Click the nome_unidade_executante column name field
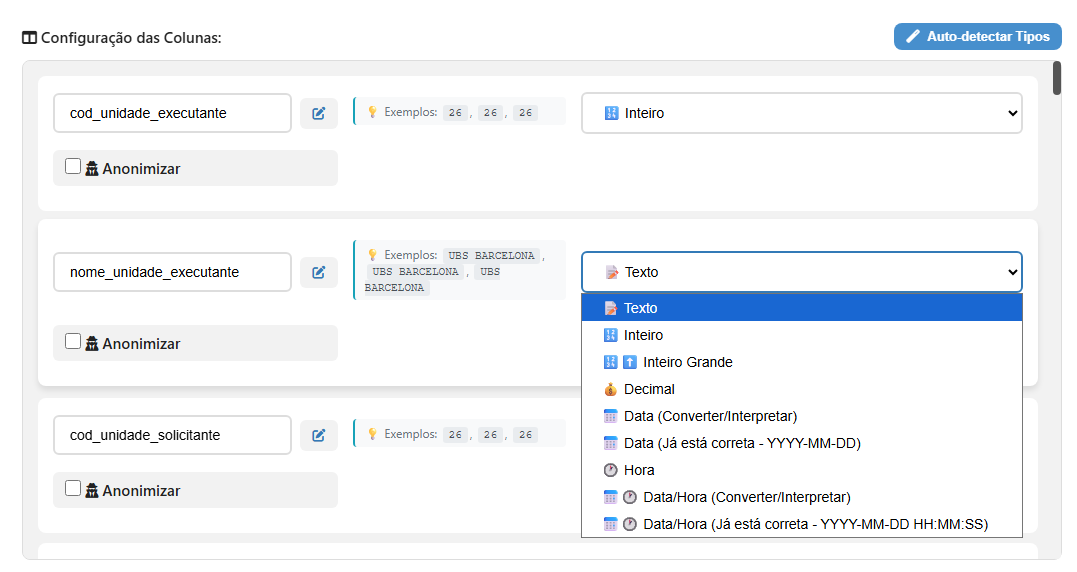 pyautogui.click(x=172, y=272)
